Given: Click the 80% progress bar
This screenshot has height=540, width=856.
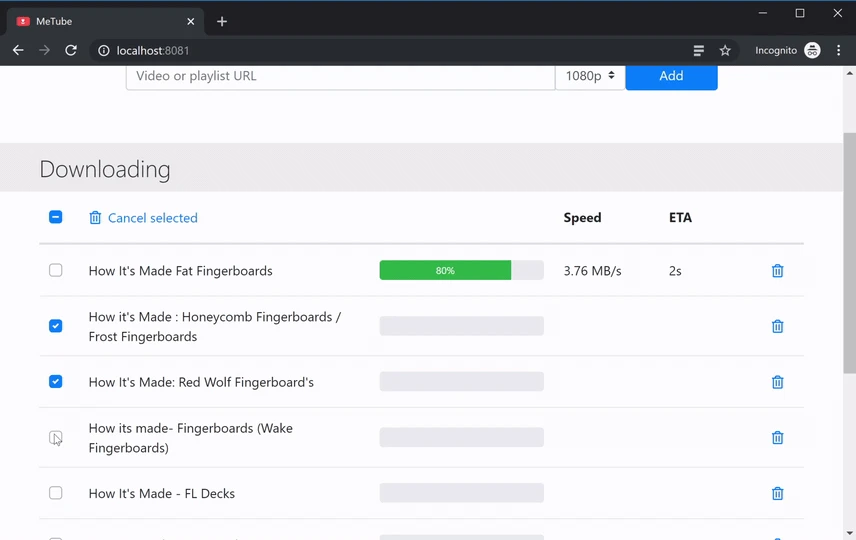Looking at the screenshot, I should pyautogui.click(x=461, y=271).
